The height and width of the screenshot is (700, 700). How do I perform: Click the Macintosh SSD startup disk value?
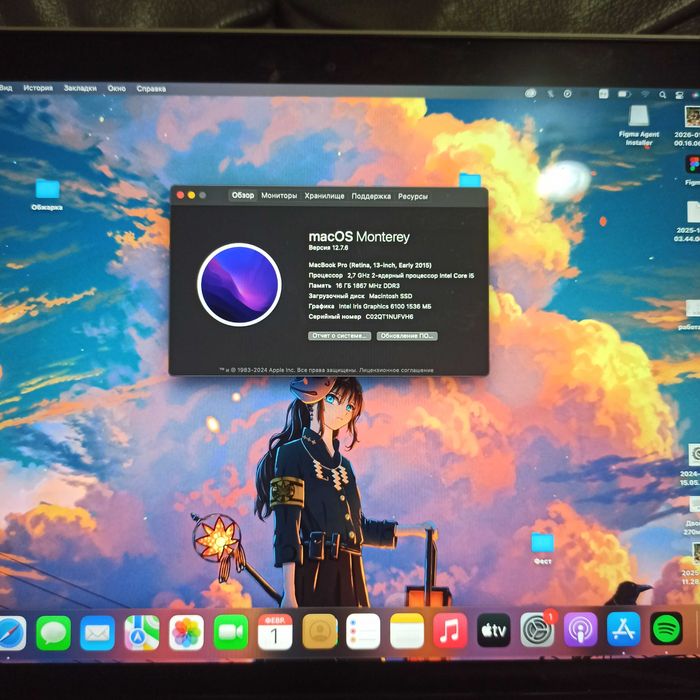(x=391, y=296)
